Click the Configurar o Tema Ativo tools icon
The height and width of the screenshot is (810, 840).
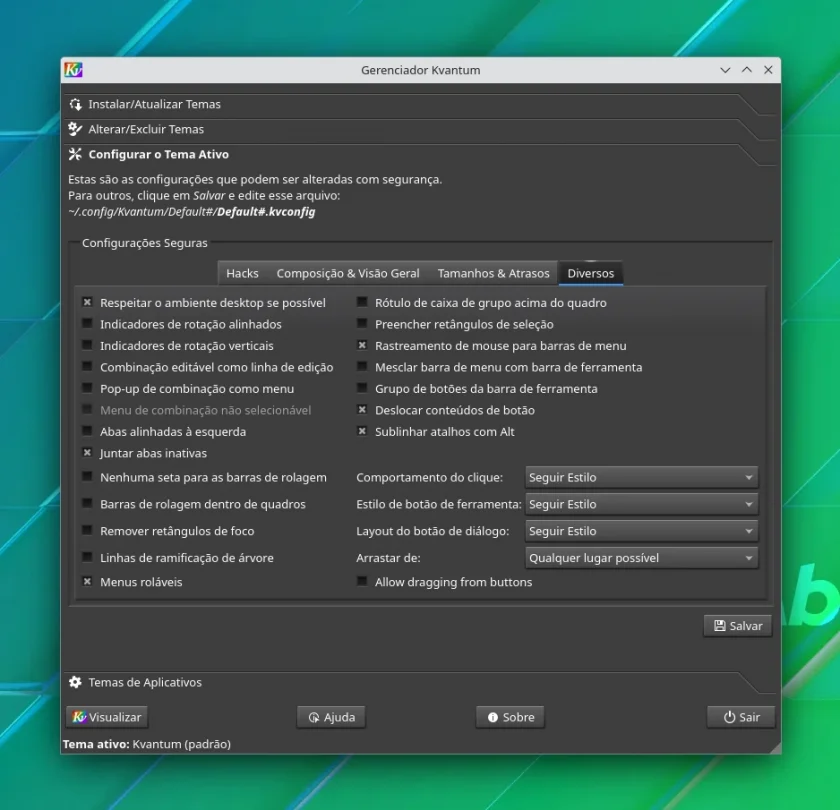(x=76, y=154)
